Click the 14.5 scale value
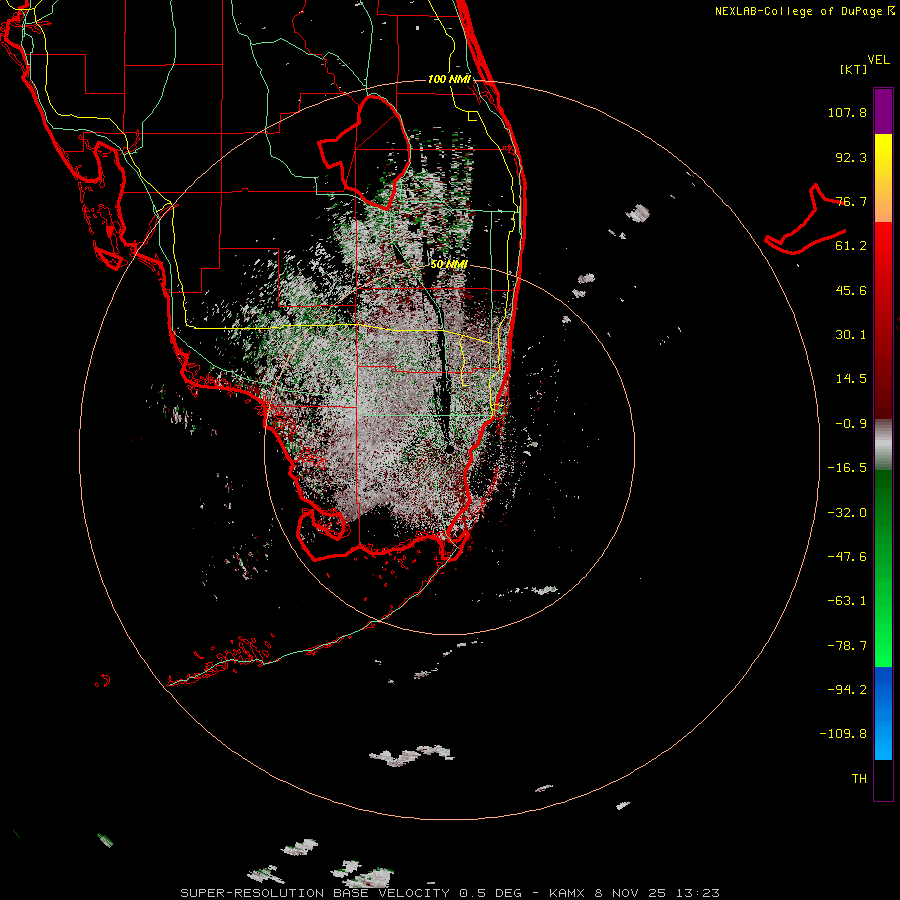Image resolution: width=900 pixels, height=900 pixels. tap(851, 379)
